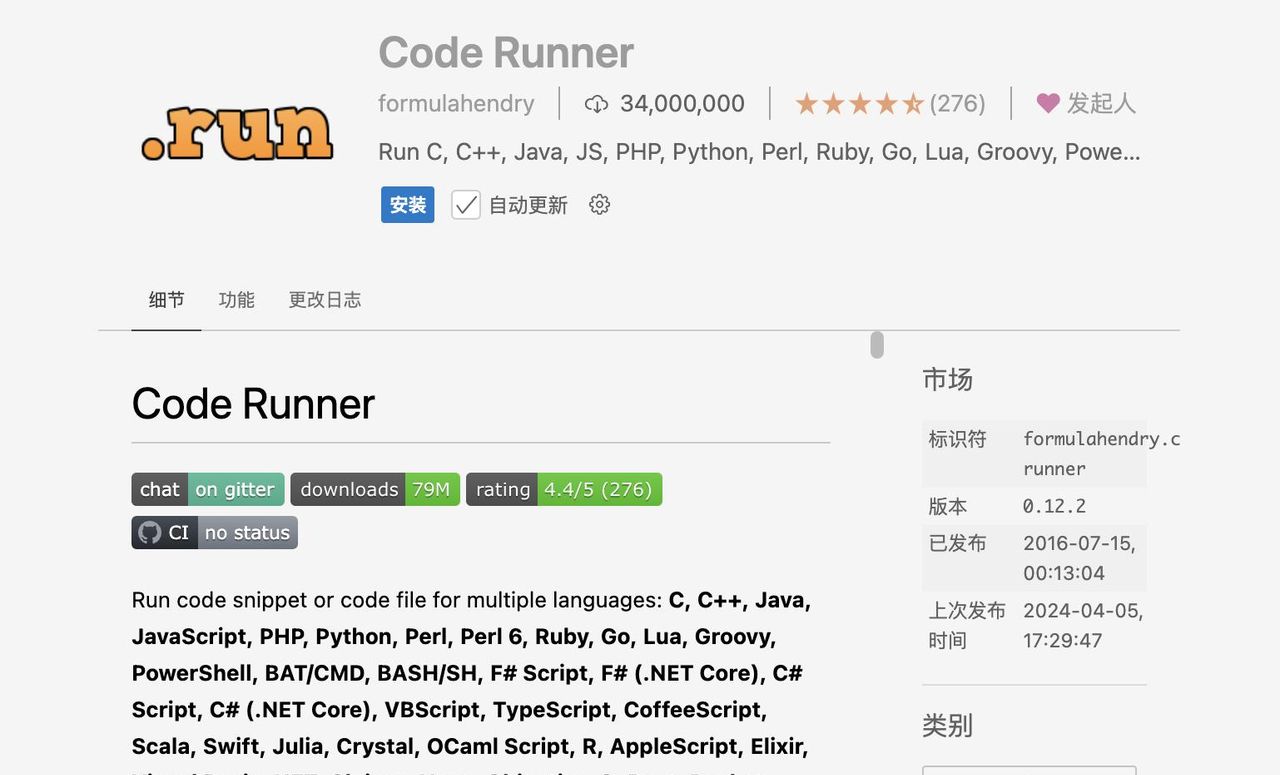Click the 'chat on gitter' badge
Viewport: 1280px width, 775px height.
[x=207, y=489]
